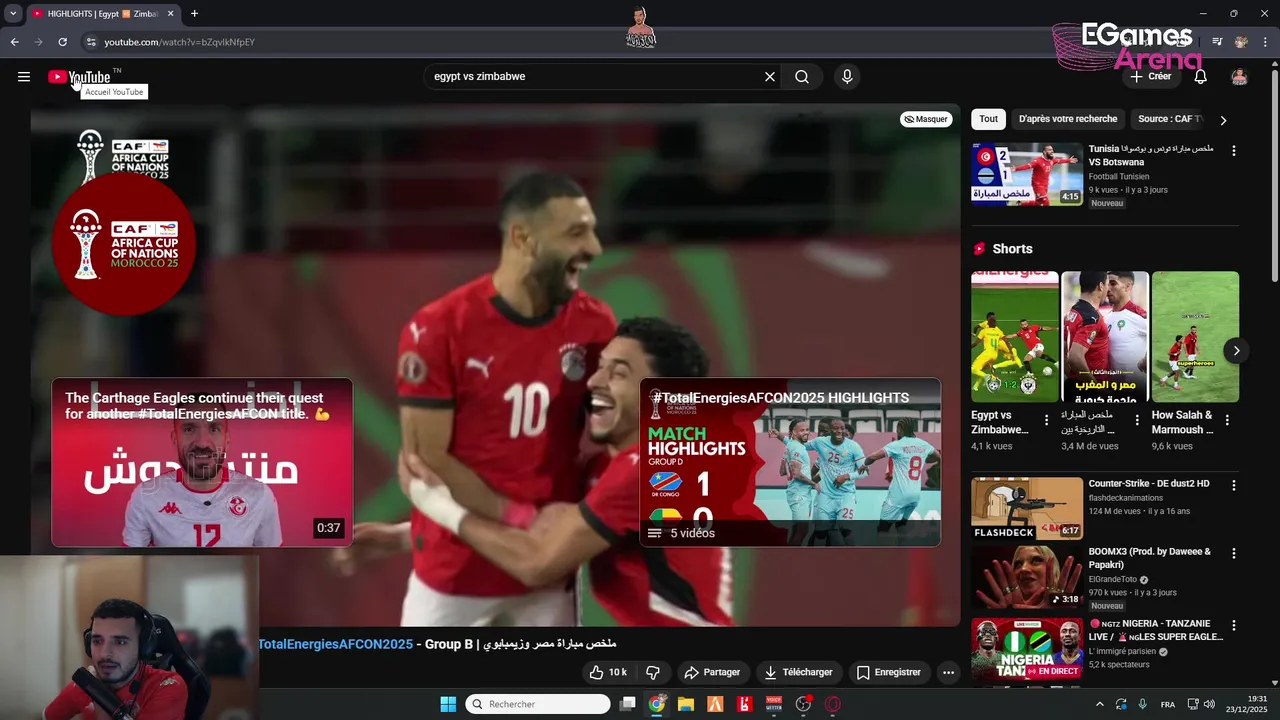Open options for NIGERIA - TANZANIE live
The width and height of the screenshot is (1280, 720).
[x=1233, y=626]
